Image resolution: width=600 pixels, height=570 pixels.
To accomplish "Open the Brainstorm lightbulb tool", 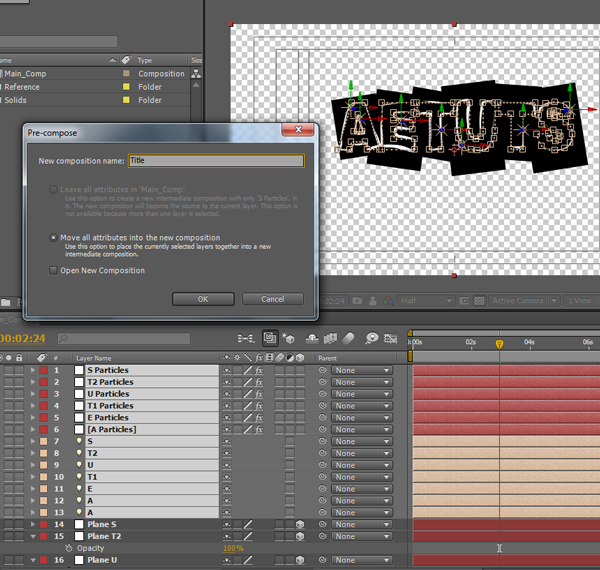I will [372, 338].
